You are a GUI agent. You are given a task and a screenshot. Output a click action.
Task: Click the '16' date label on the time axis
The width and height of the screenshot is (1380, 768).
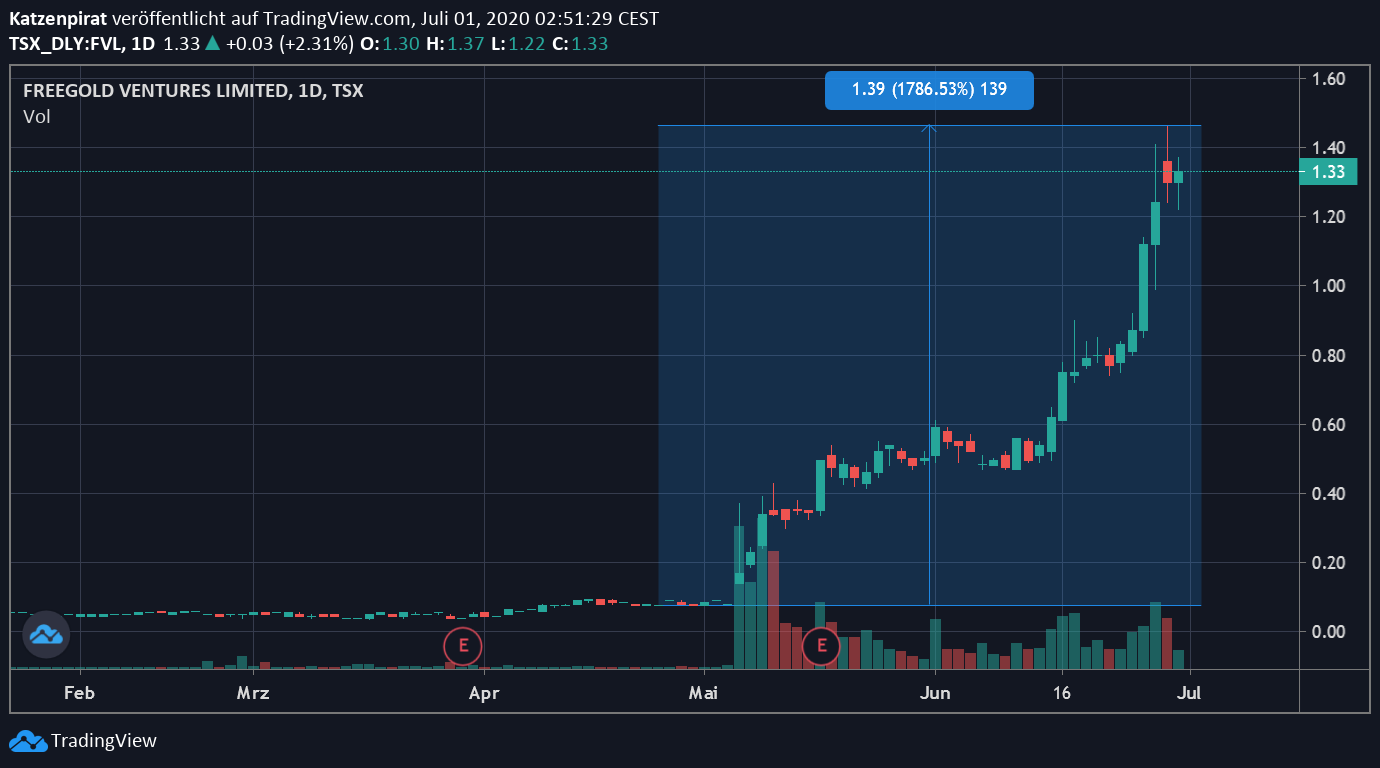(1061, 692)
